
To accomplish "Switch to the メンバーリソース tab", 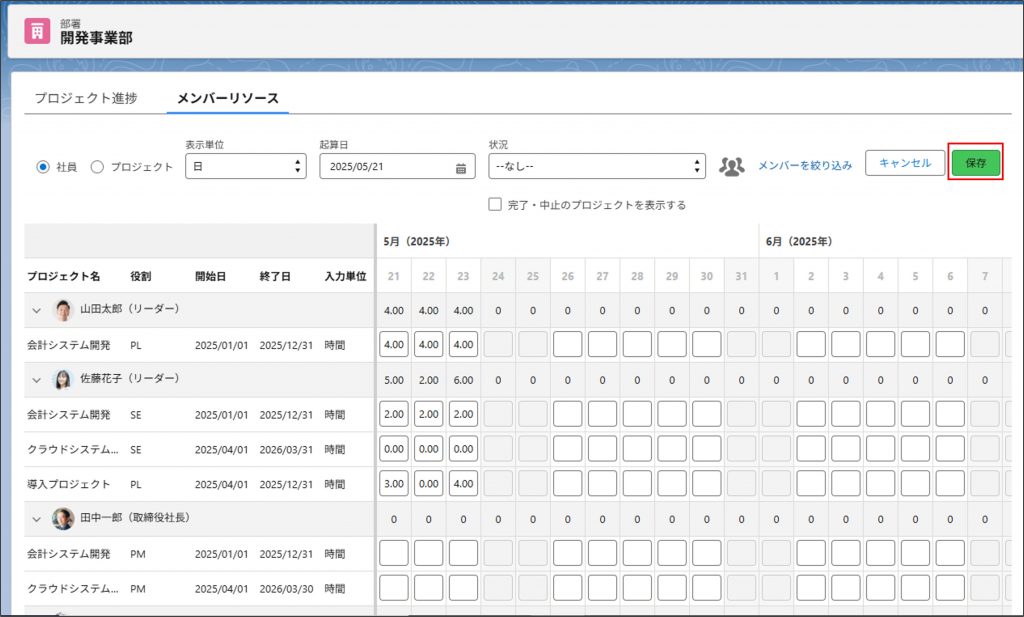I will click(x=227, y=98).
